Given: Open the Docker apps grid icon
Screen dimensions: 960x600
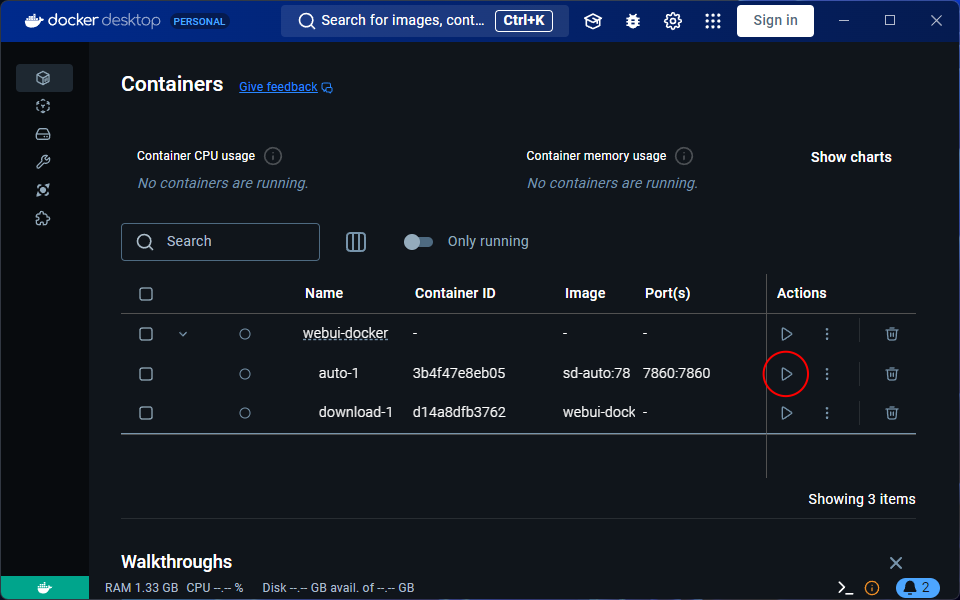Looking at the screenshot, I should (713, 21).
